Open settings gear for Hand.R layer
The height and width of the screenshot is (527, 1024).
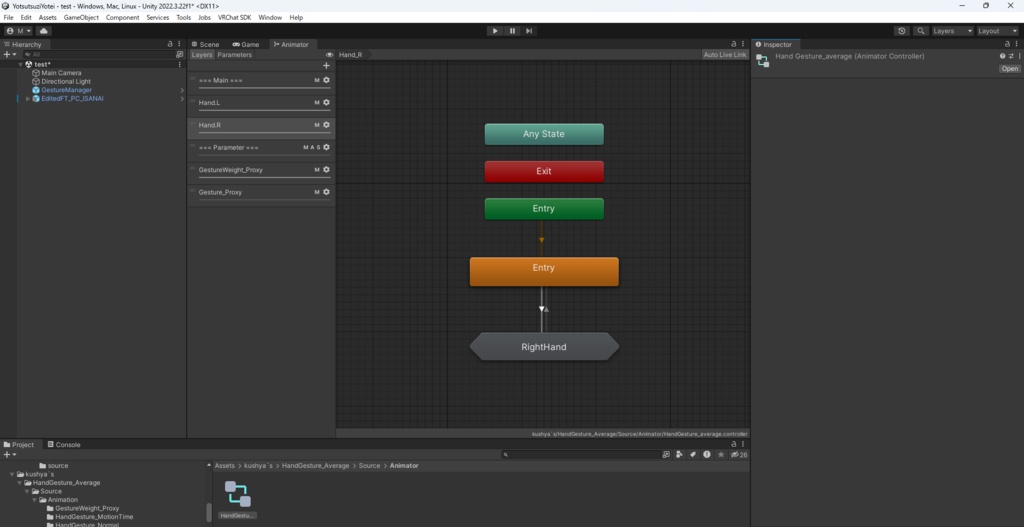(x=327, y=125)
